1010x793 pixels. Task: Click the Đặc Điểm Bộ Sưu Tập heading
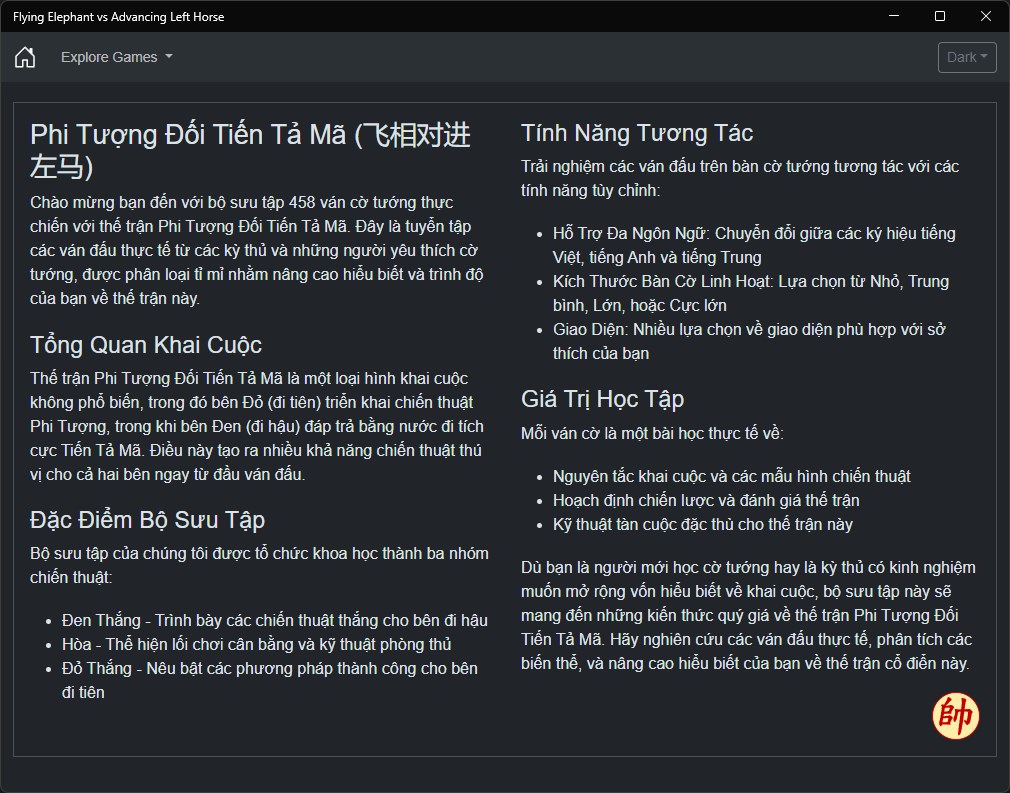pyautogui.click(x=148, y=520)
